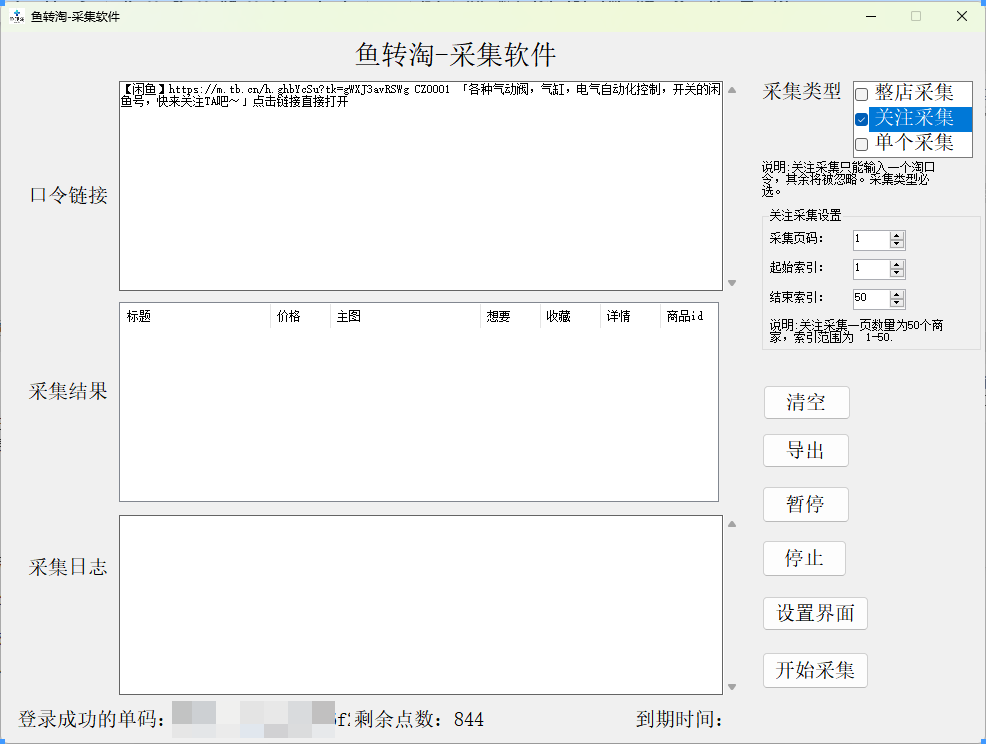The height and width of the screenshot is (744, 986).
Task: Sort by 价格 column header
Action: [301, 316]
